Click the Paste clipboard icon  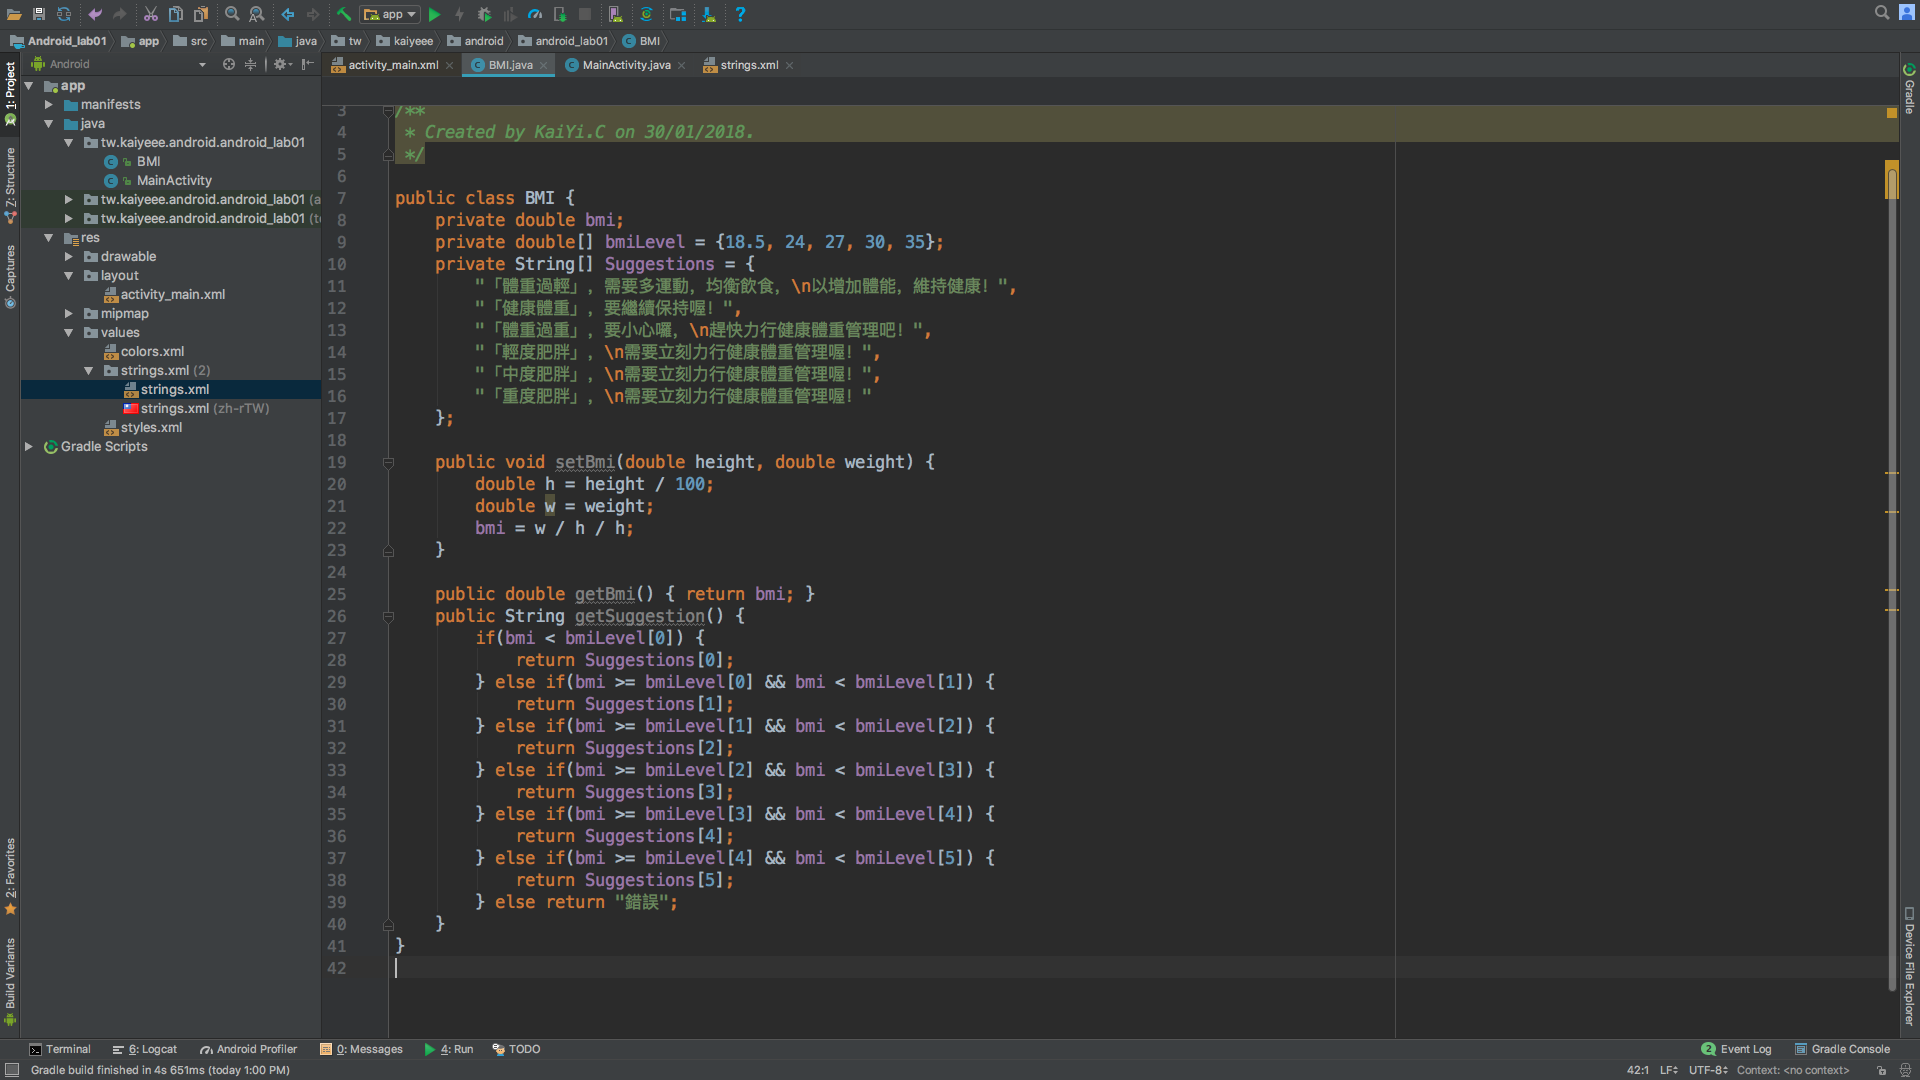click(201, 14)
